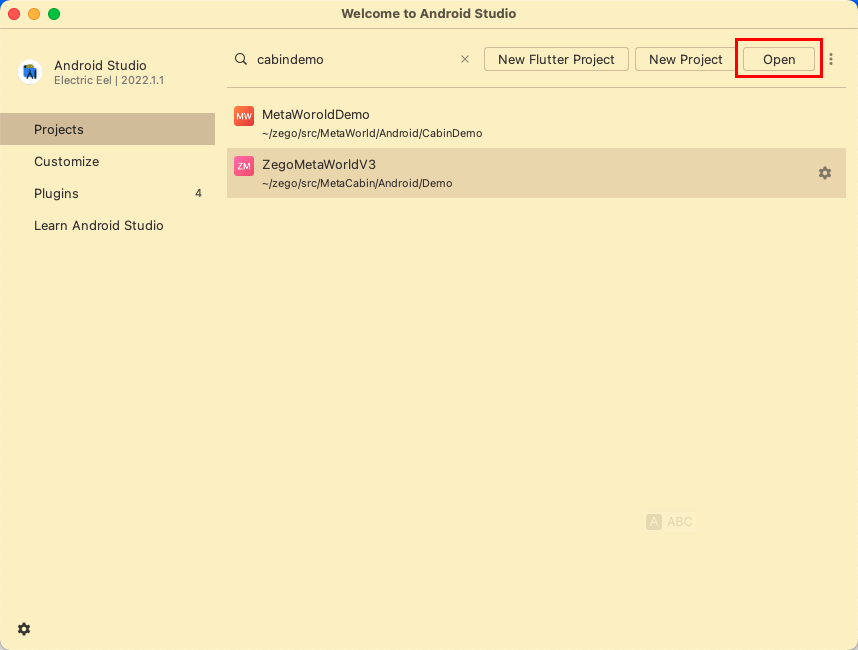Click the Open button

pos(779,59)
